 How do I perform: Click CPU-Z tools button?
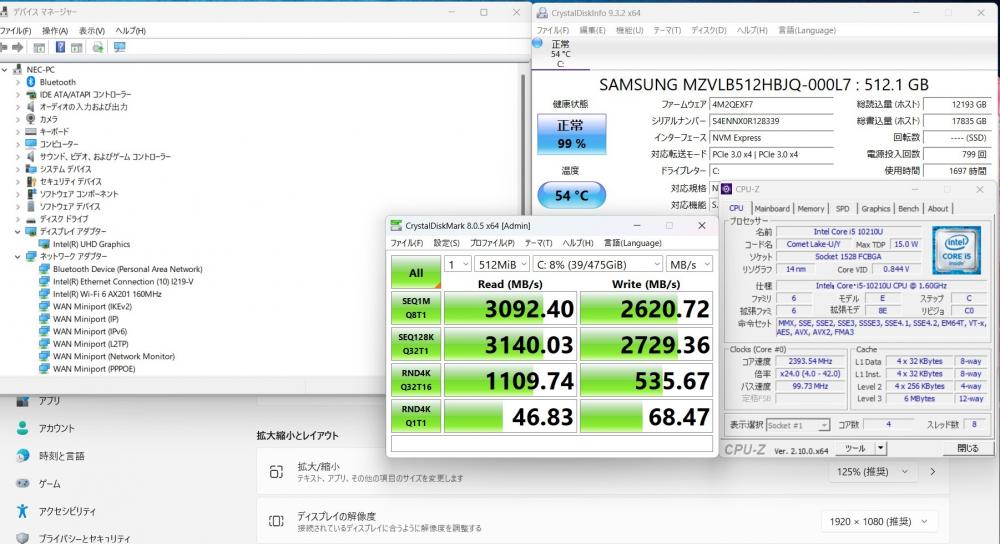click(855, 448)
